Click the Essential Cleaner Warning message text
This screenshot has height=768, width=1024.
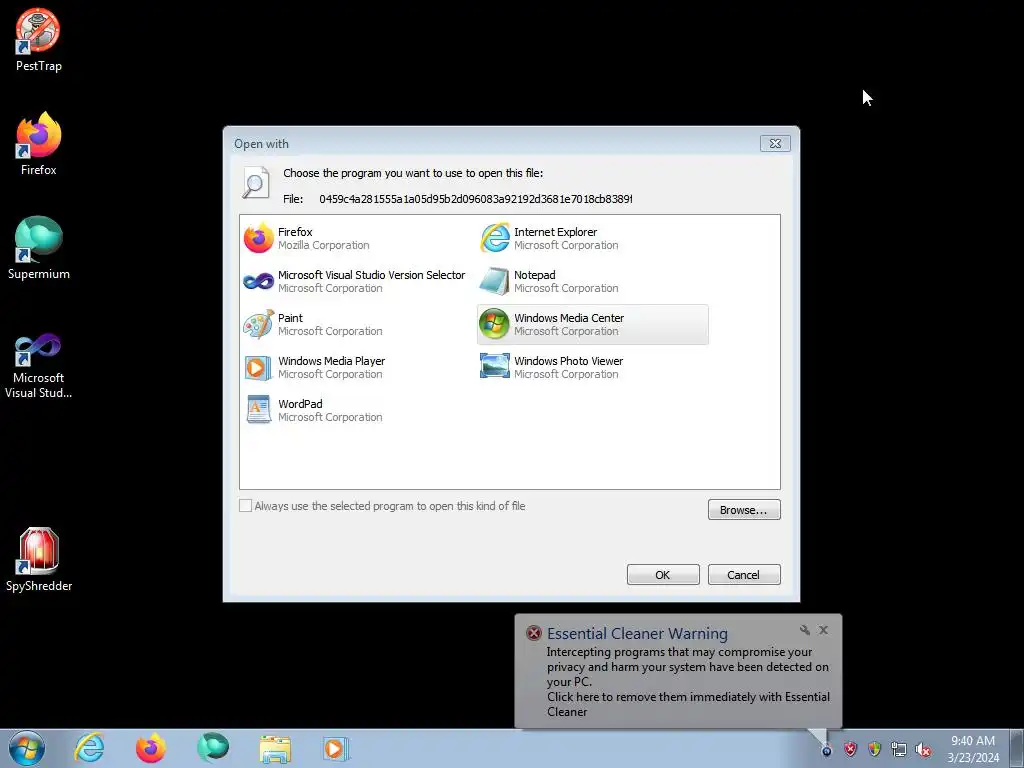pos(688,682)
